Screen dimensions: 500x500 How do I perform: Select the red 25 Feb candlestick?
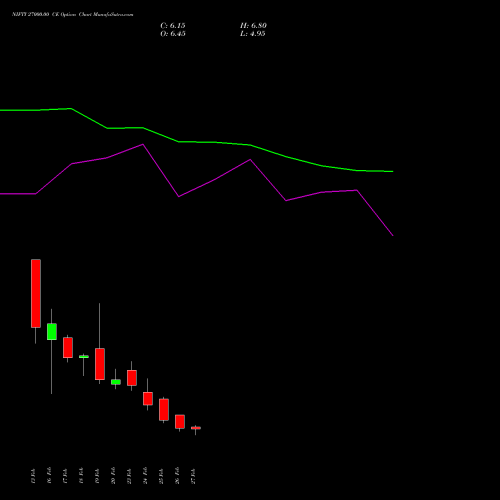[164, 410]
